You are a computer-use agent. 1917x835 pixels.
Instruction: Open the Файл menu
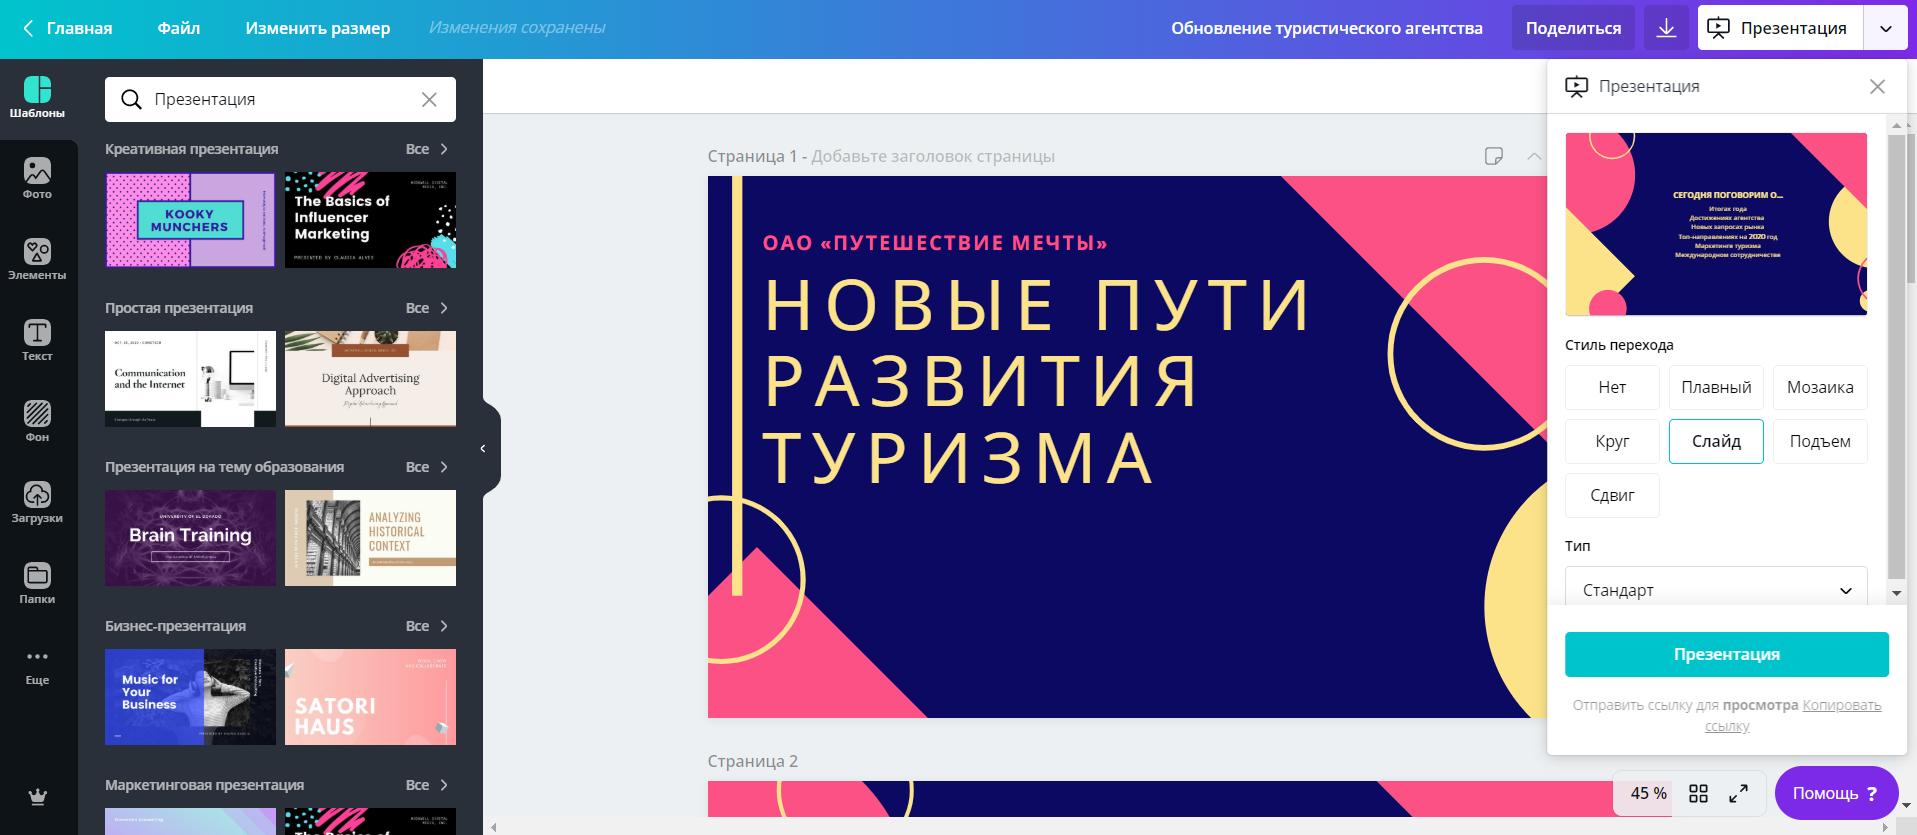[x=179, y=28]
